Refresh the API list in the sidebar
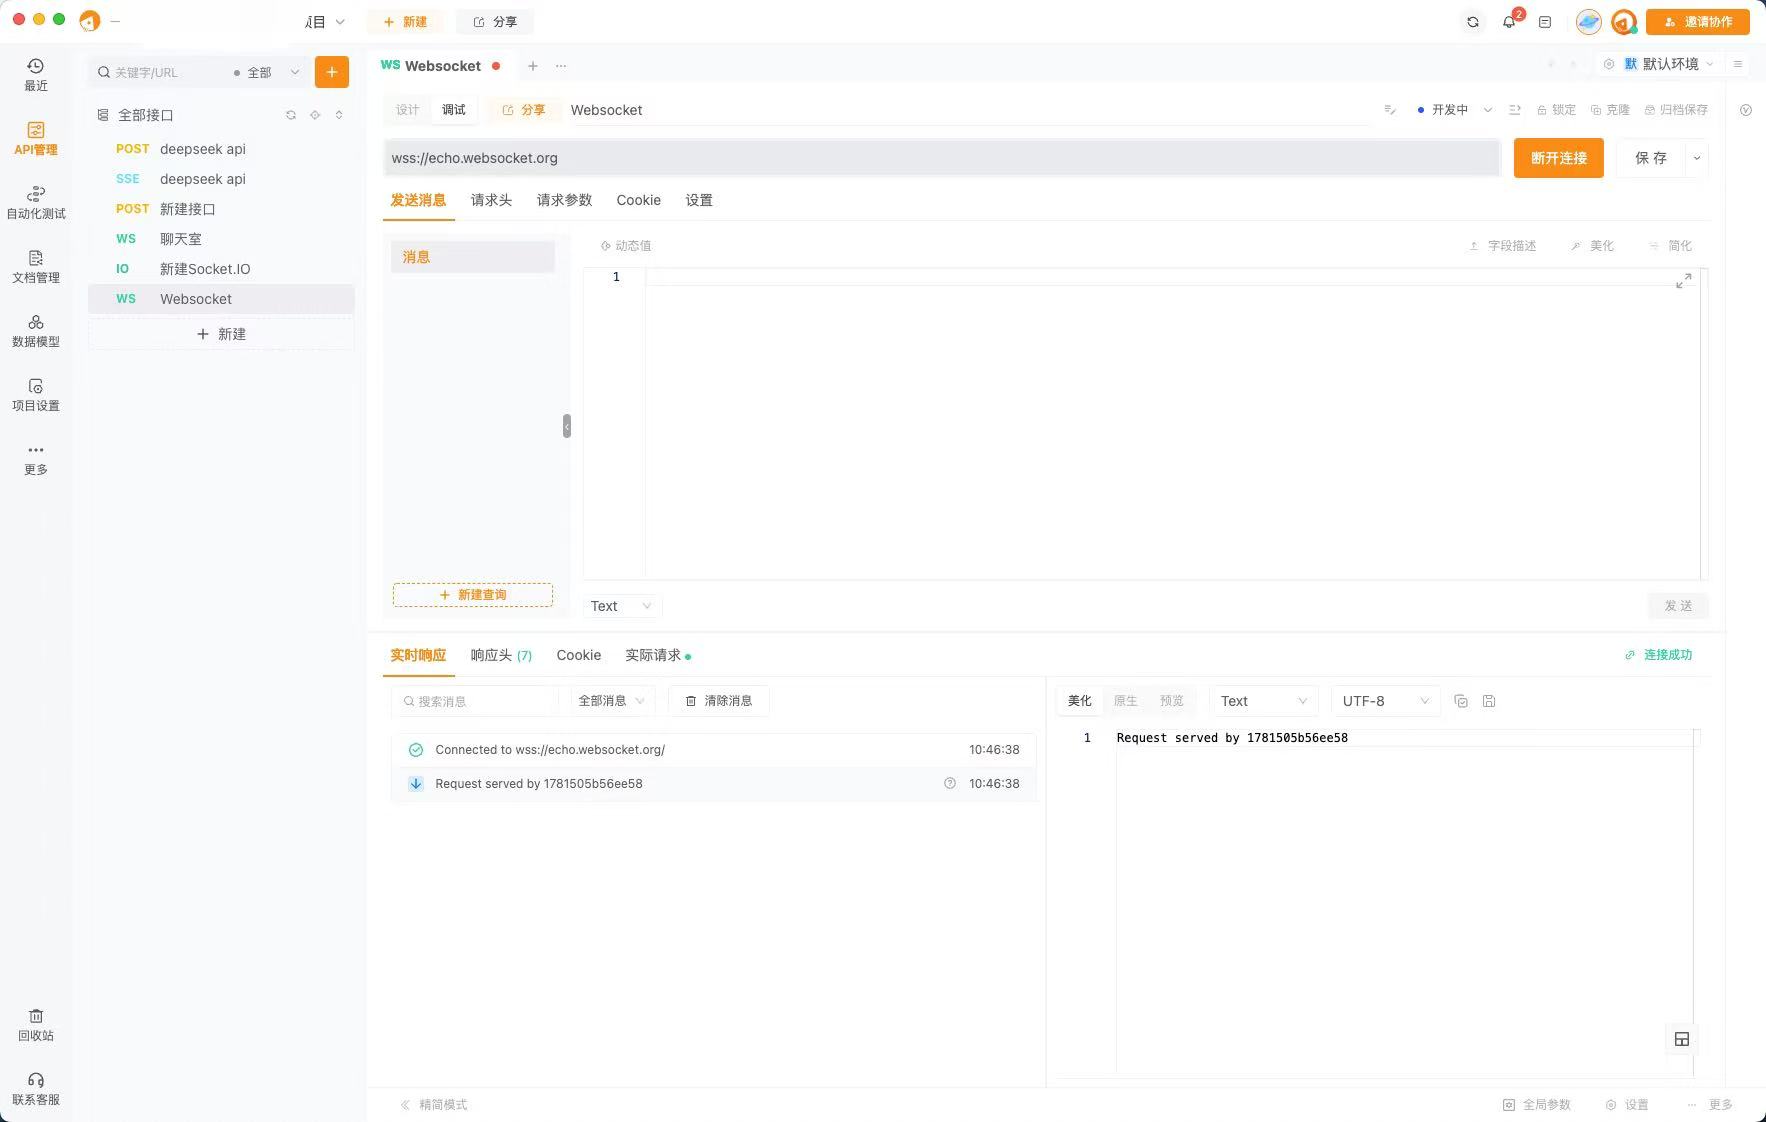 pos(291,114)
